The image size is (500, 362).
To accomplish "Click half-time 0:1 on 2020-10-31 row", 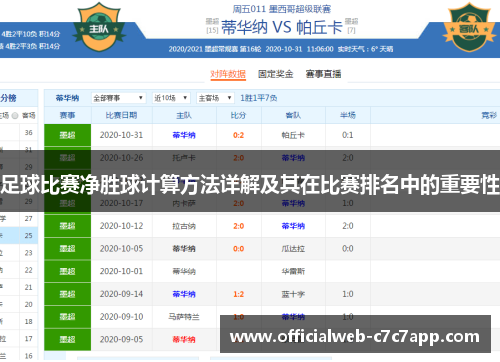I will (348, 135).
